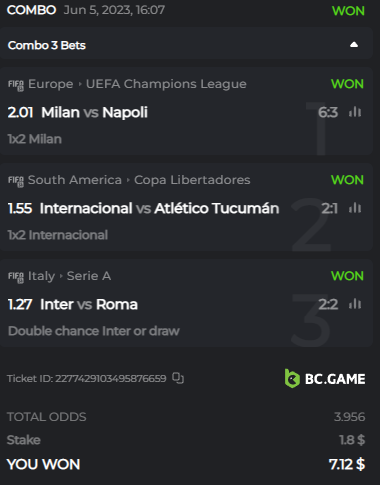Open the Copa Libertadores league link
The image size is (380, 485).
tap(192, 180)
